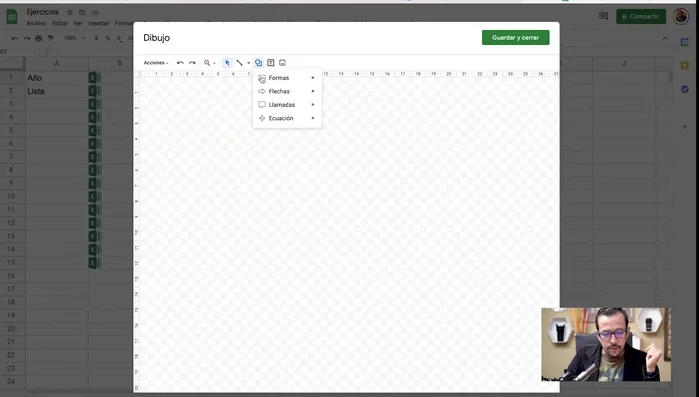This screenshot has height=397, width=699.
Task: Open the Flechas submenu
Action: [x=287, y=91]
